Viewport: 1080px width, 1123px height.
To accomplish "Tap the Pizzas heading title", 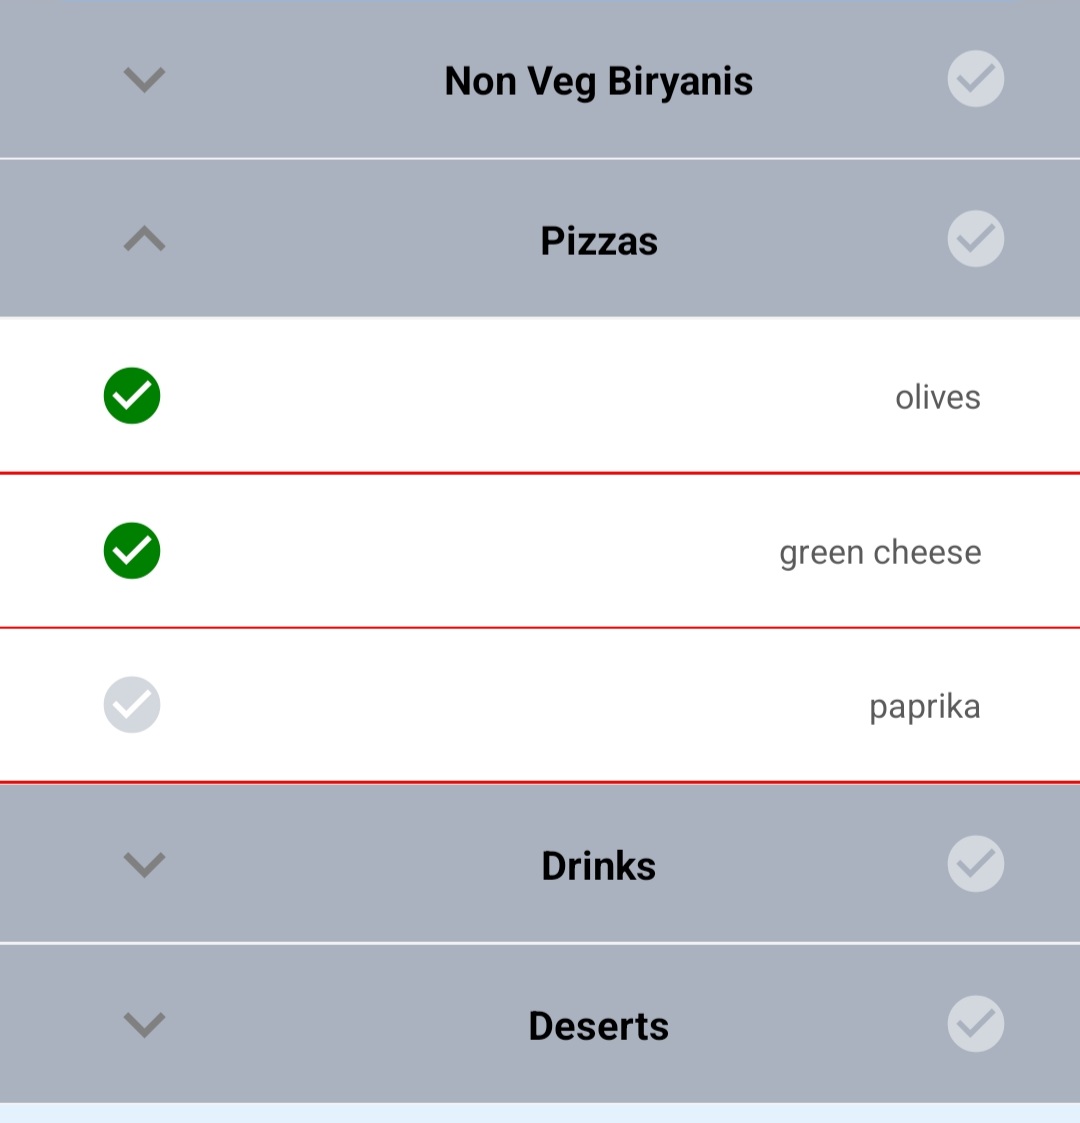I will pos(599,241).
